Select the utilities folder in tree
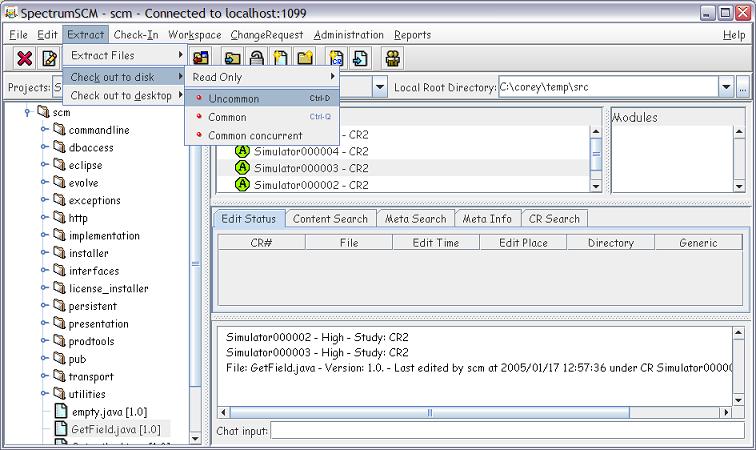The width and height of the screenshot is (756, 450). pyautogui.click(x=87, y=394)
